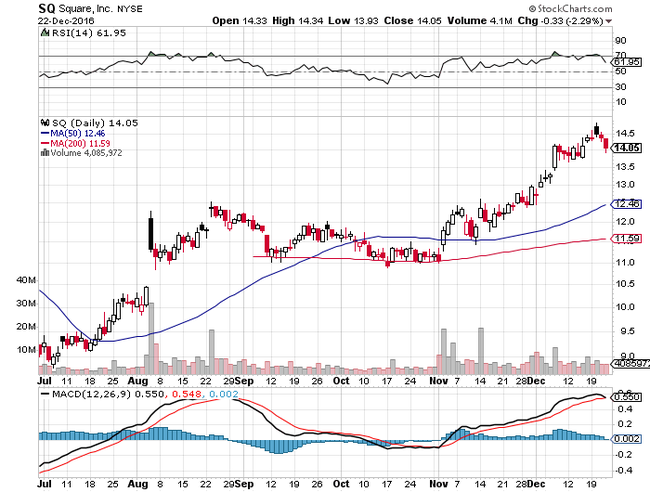This screenshot has height=492, width=650.
Task: Click the 61.95 RSI value tag
Action: (x=627, y=63)
